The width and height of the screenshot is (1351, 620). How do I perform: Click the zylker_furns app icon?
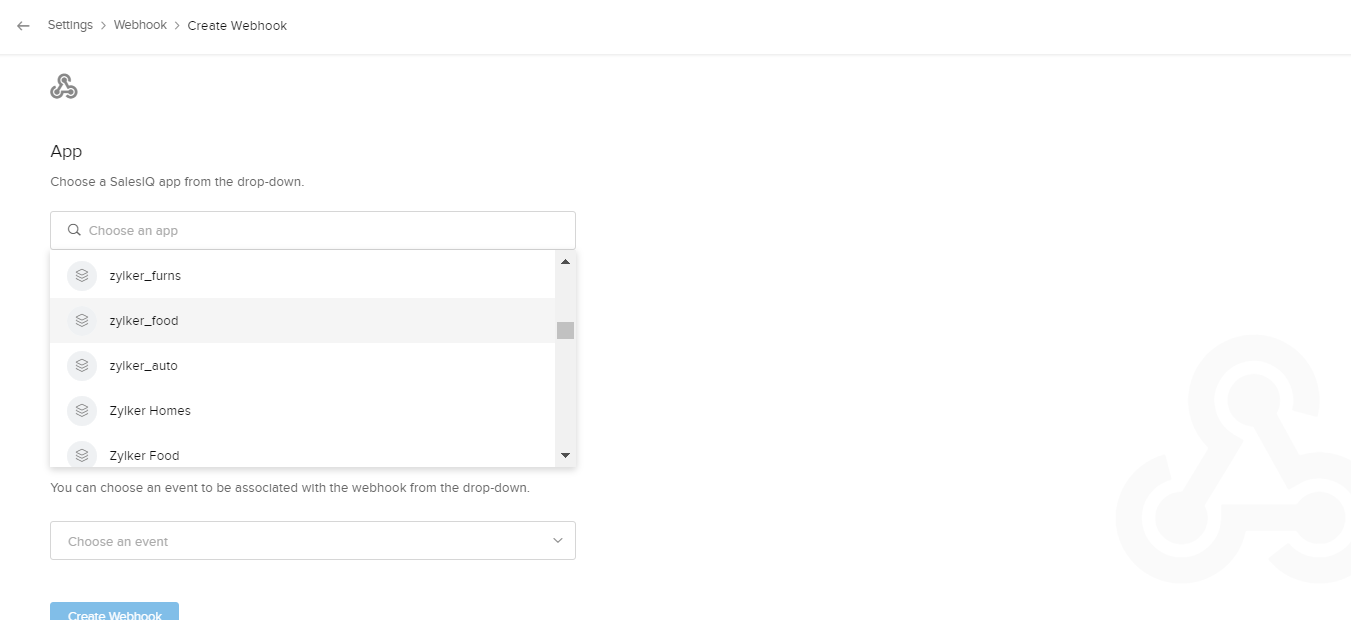(x=82, y=276)
